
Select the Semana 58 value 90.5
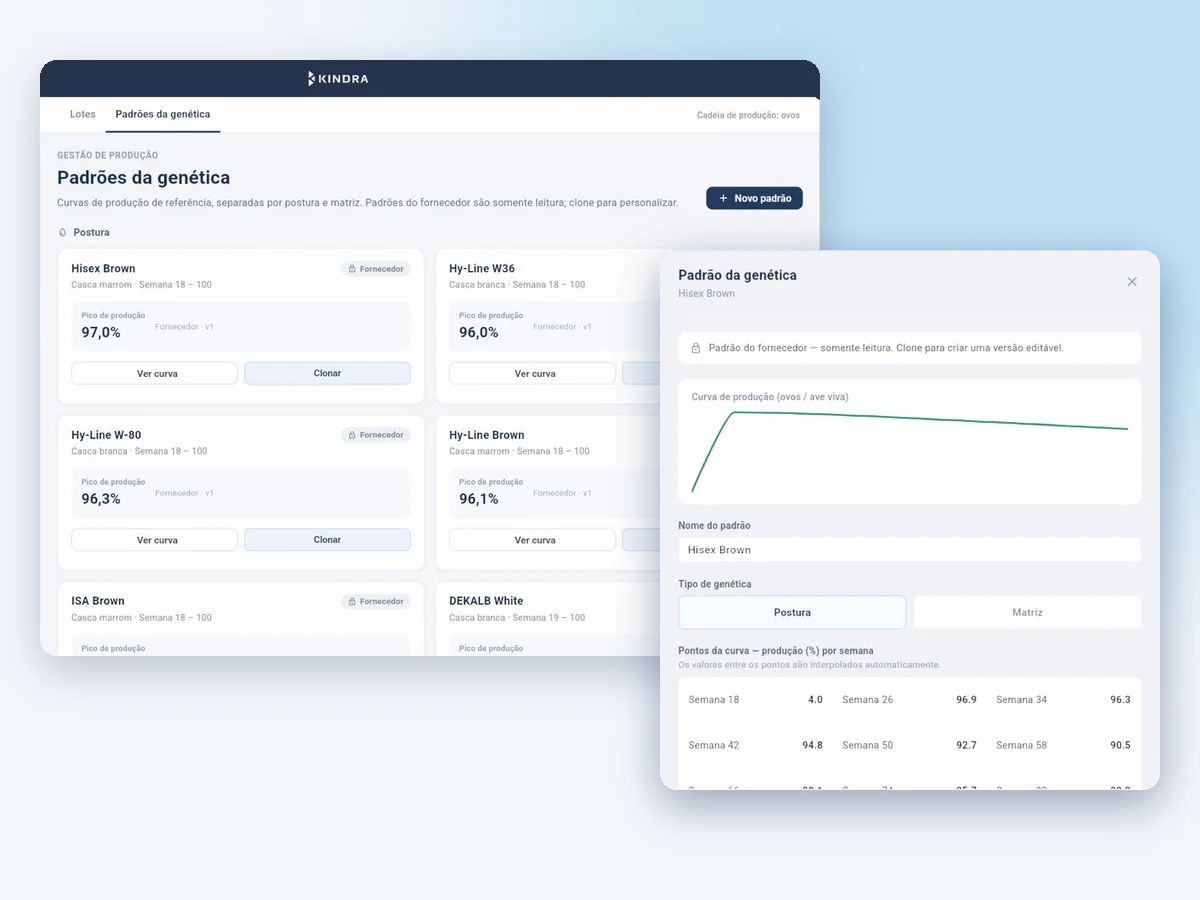click(x=1120, y=745)
